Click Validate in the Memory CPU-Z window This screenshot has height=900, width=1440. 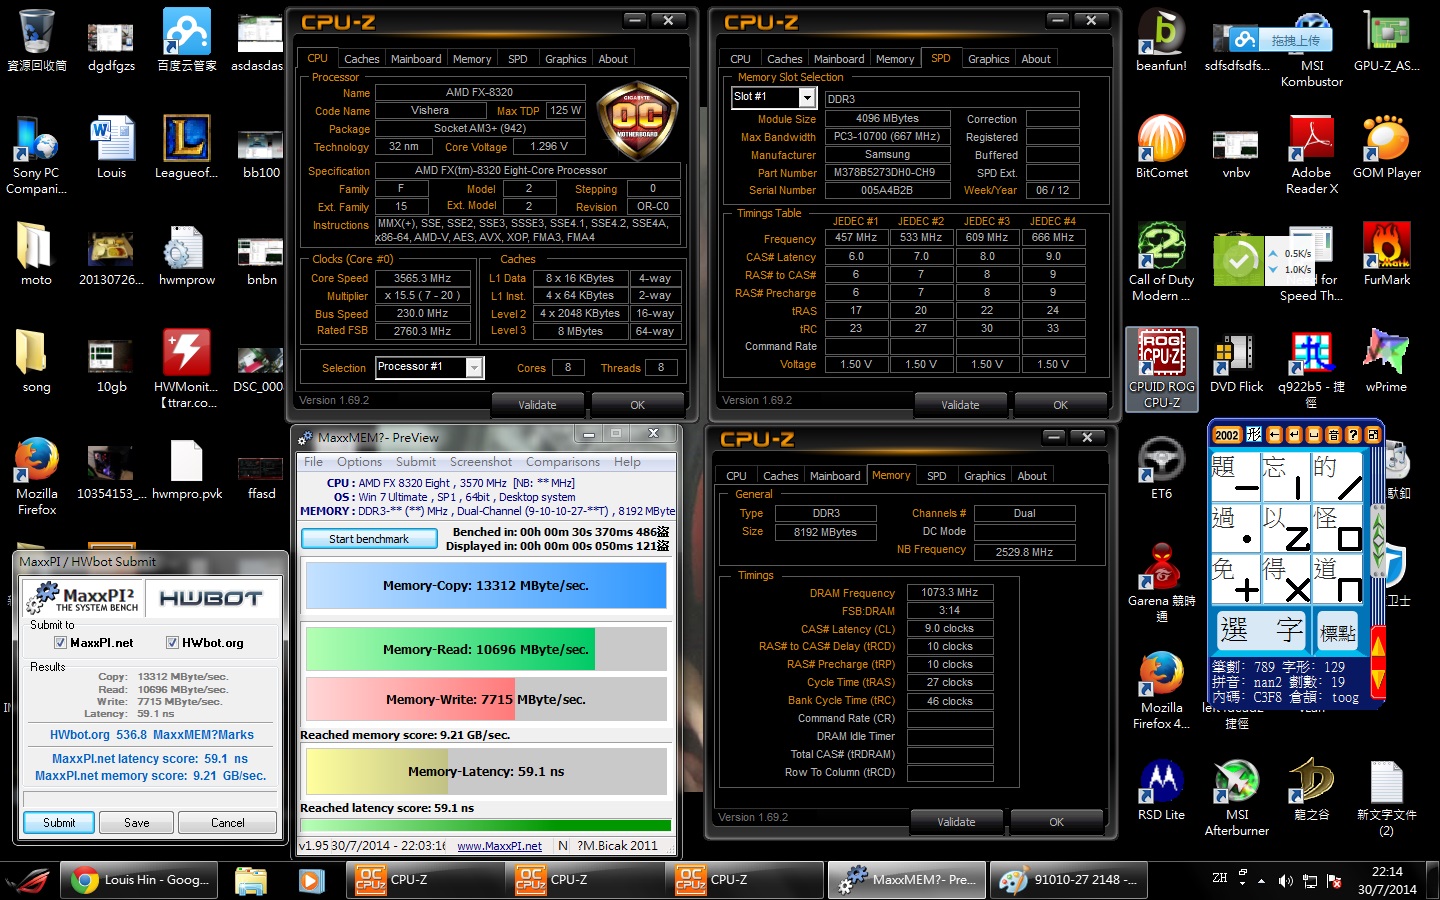coord(956,822)
